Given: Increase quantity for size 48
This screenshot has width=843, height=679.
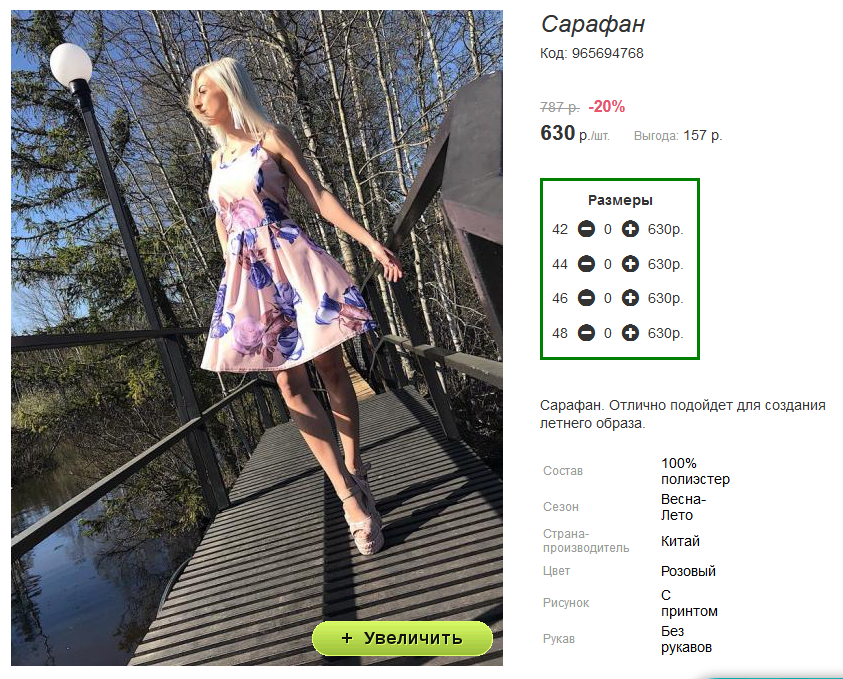Looking at the screenshot, I should tap(630, 333).
